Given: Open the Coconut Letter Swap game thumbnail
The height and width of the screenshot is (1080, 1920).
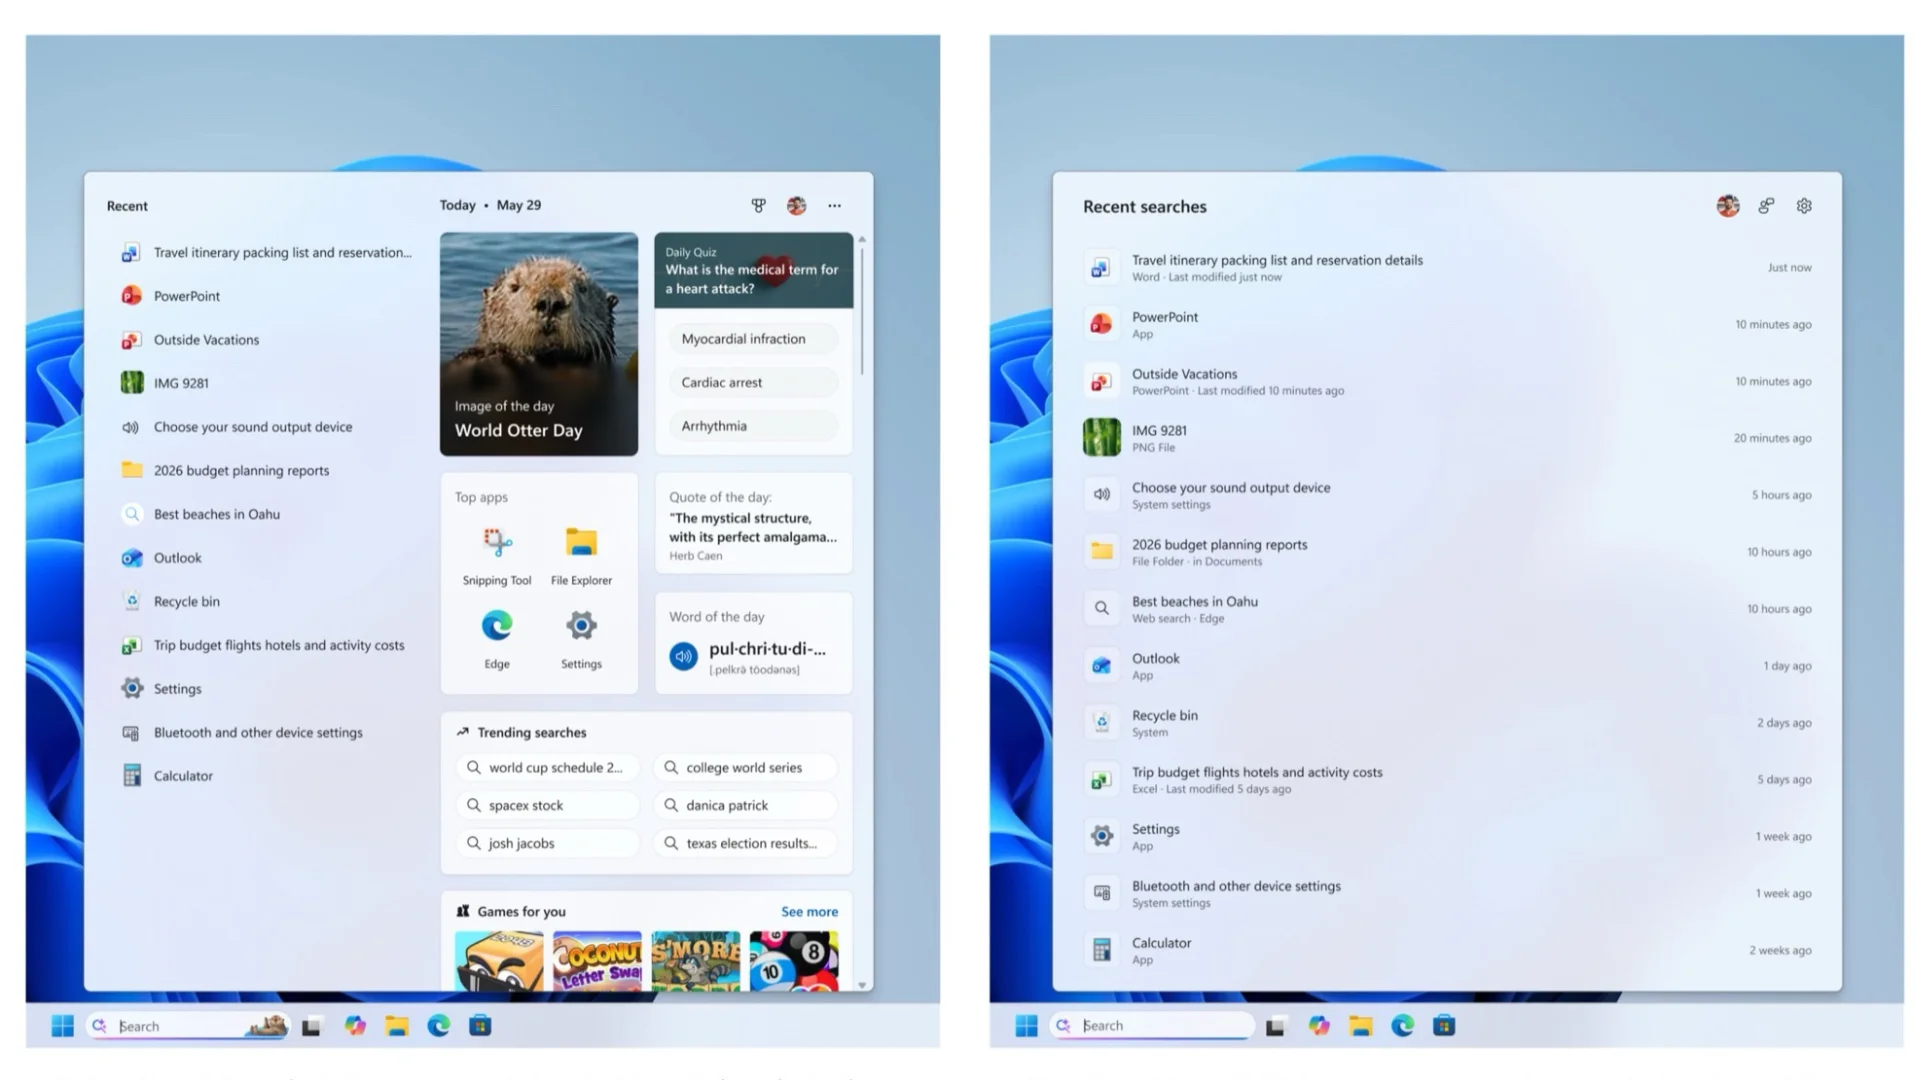Looking at the screenshot, I should click(597, 961).
